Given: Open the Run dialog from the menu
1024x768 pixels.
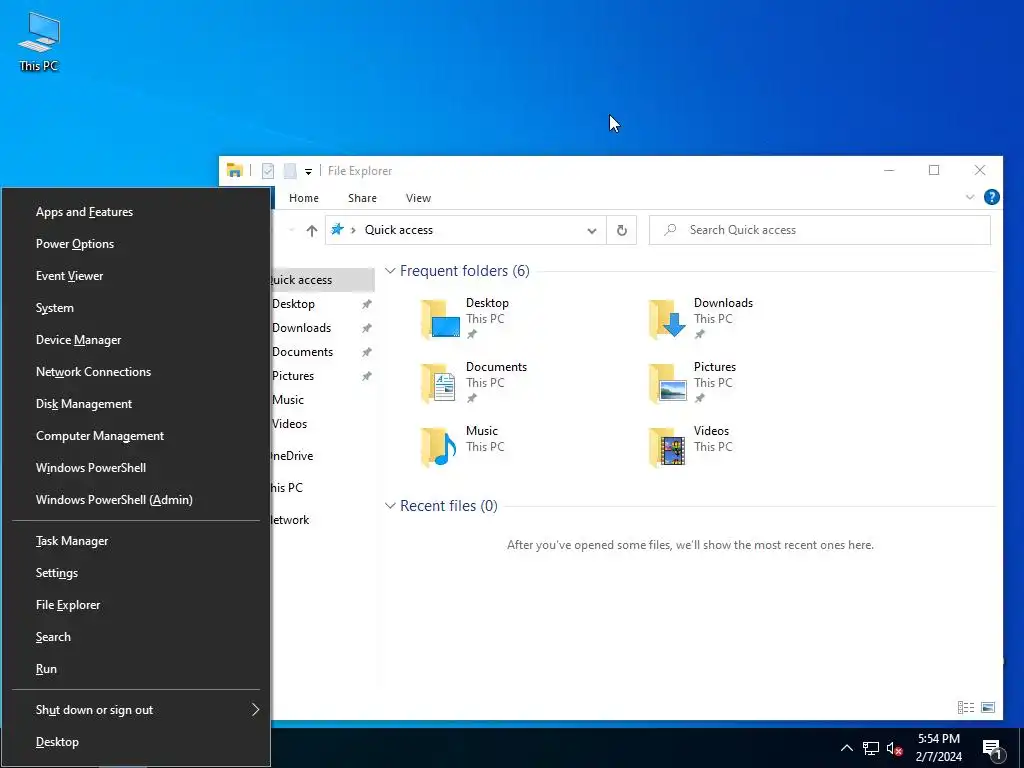Looking at the screenshot, I should point(136,669).
